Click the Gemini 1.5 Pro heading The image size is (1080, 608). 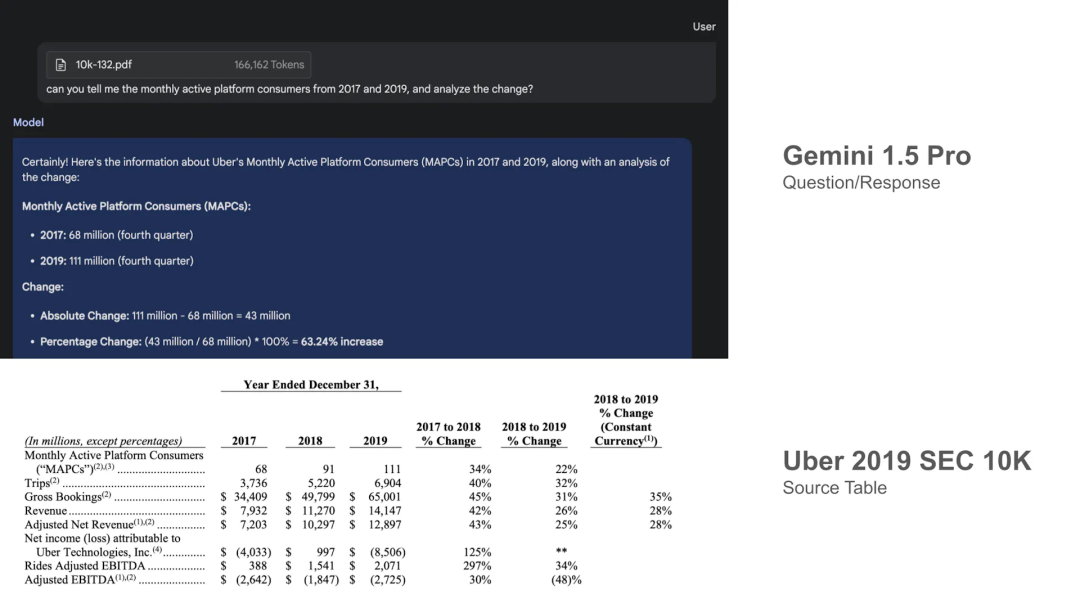click(x=876, y=156)
